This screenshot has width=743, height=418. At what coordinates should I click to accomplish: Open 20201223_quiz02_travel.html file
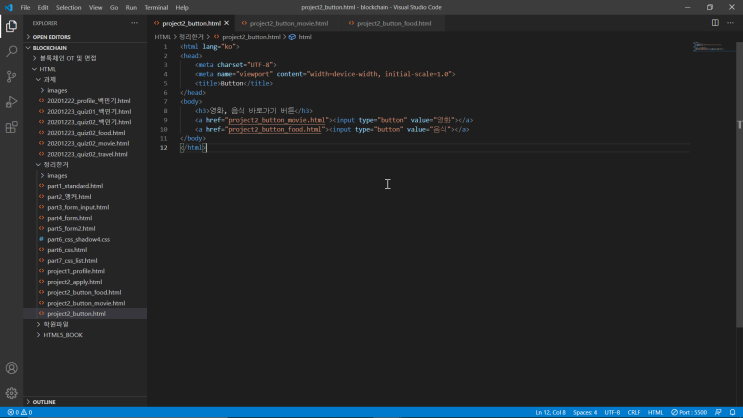tap(85, 154)
